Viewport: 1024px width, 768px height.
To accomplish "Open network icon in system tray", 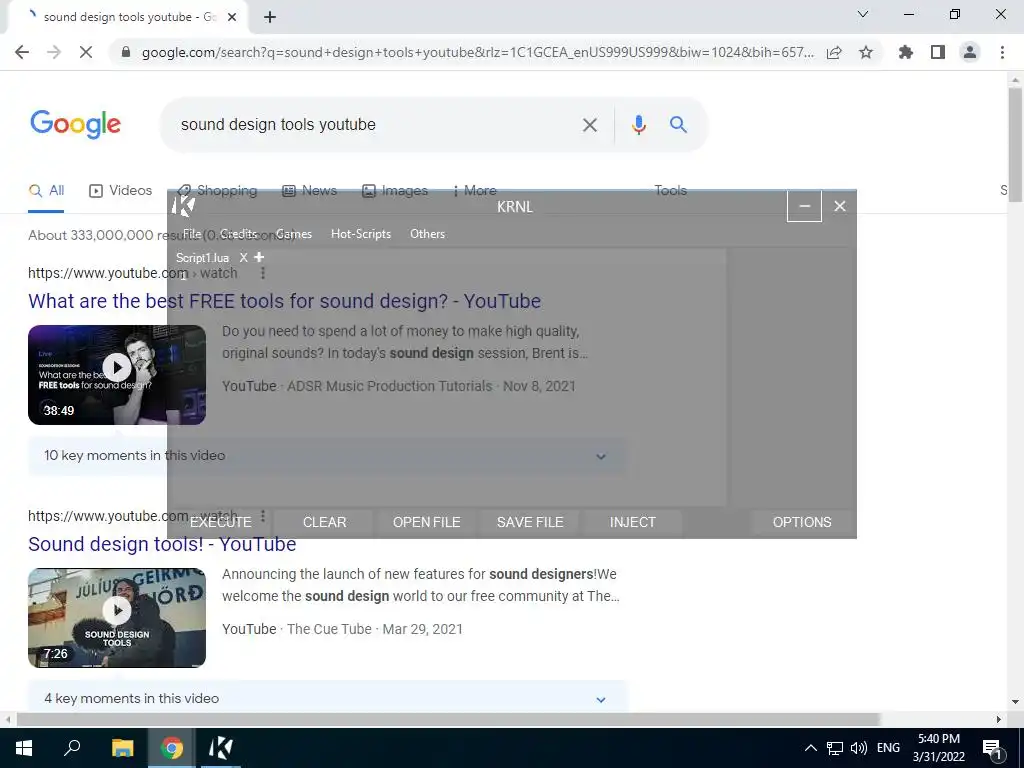I will (835, 748).
